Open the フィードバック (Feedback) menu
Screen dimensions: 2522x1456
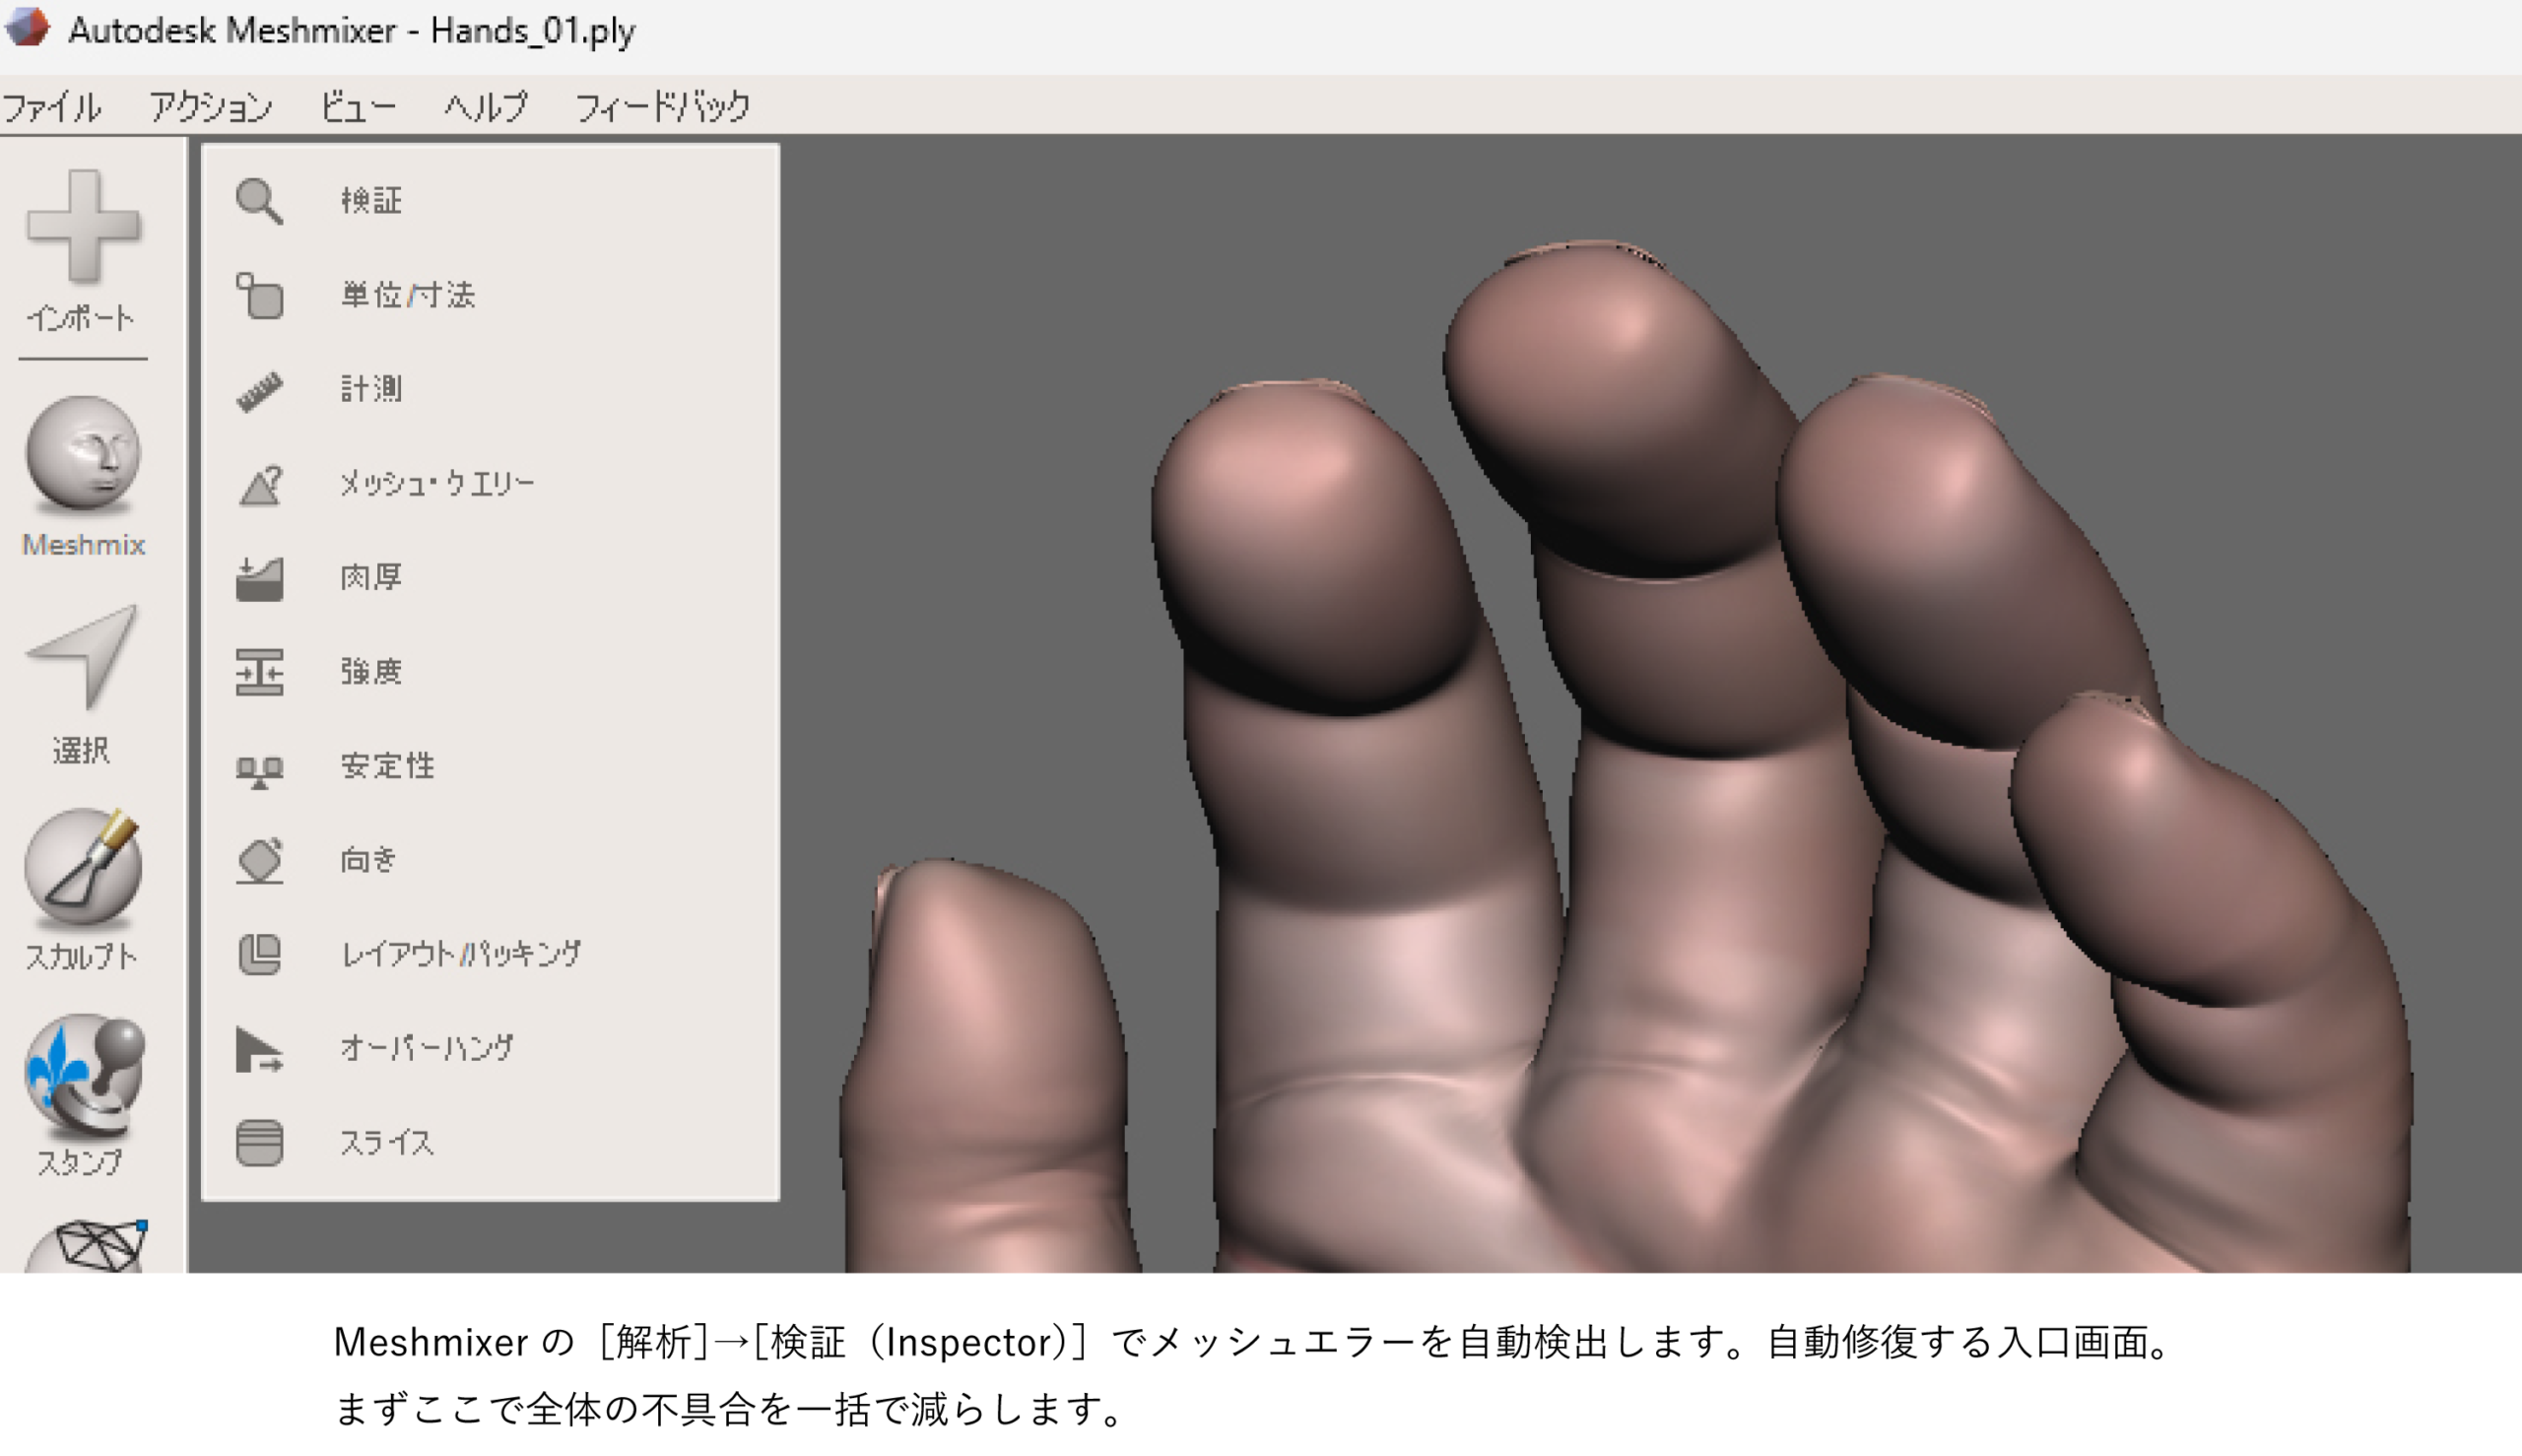coord(662,106)
